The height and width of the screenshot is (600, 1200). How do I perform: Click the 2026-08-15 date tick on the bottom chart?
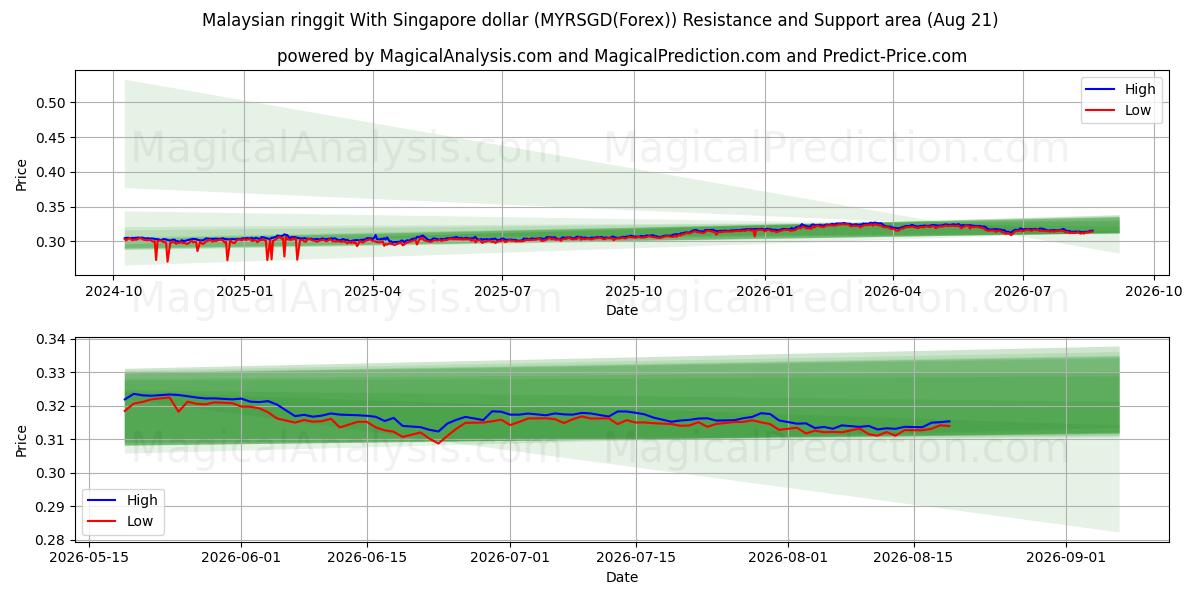coord(914,558)
